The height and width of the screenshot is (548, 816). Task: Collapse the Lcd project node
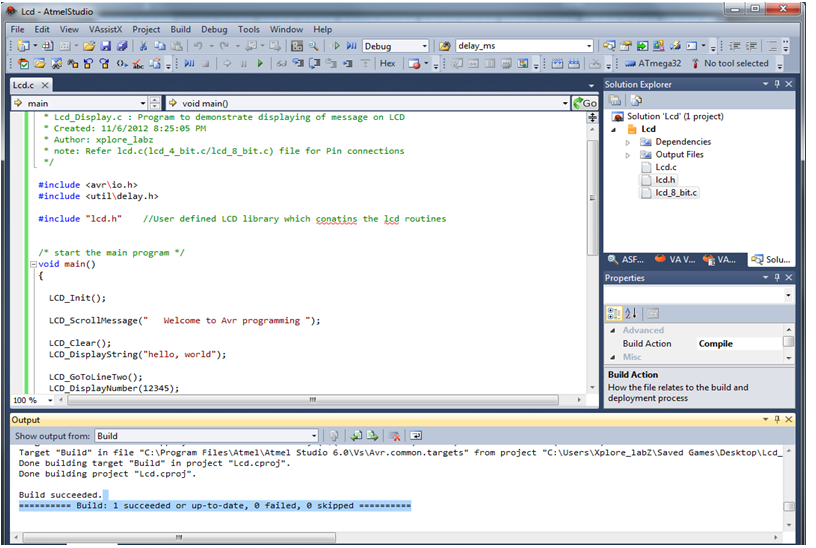[615, 130]
